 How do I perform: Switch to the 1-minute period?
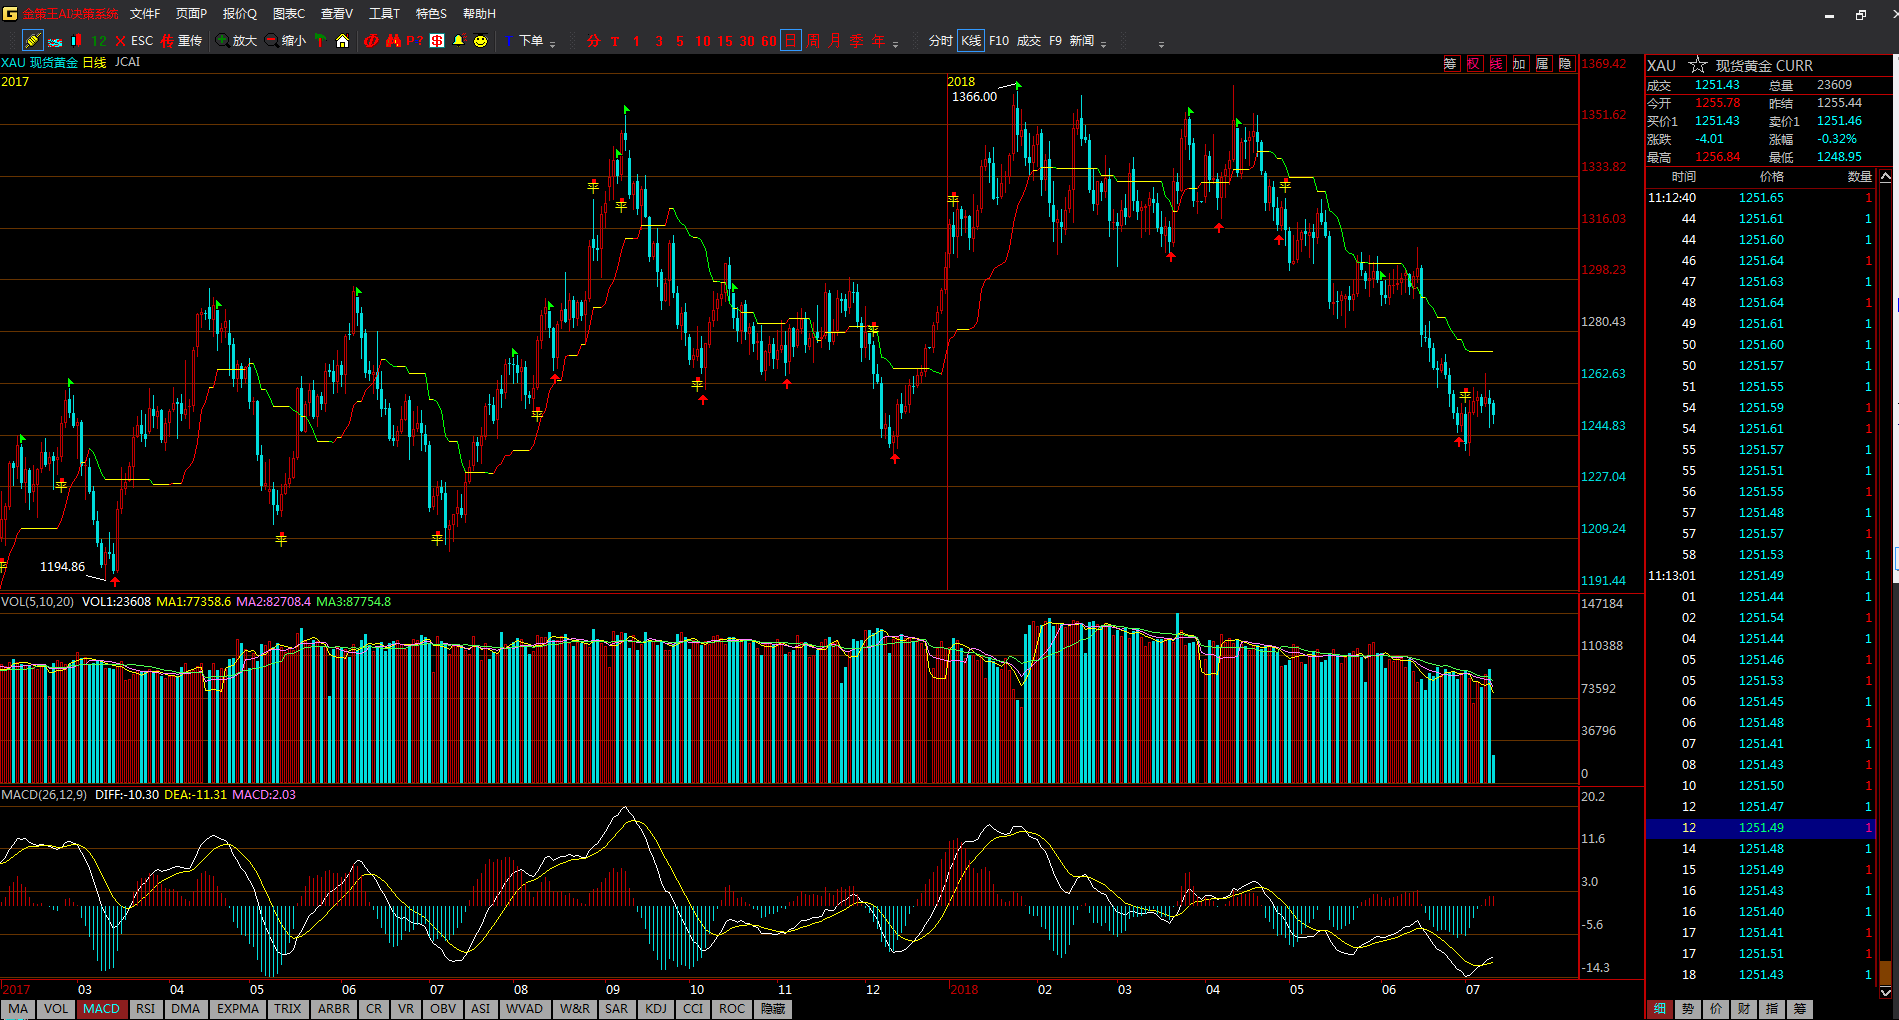(636, 41)
